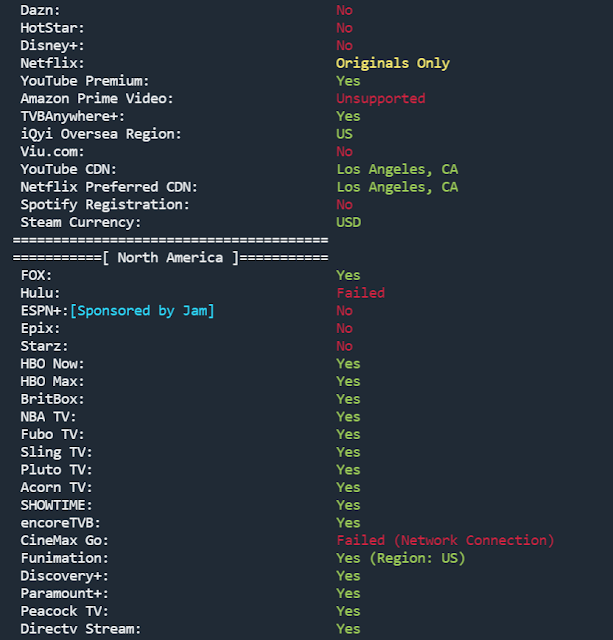The height and width of the screenshot is (640, 613).
Task: Select the "Failed (Network Connection)" CineMax result
Action: [444, 540]
